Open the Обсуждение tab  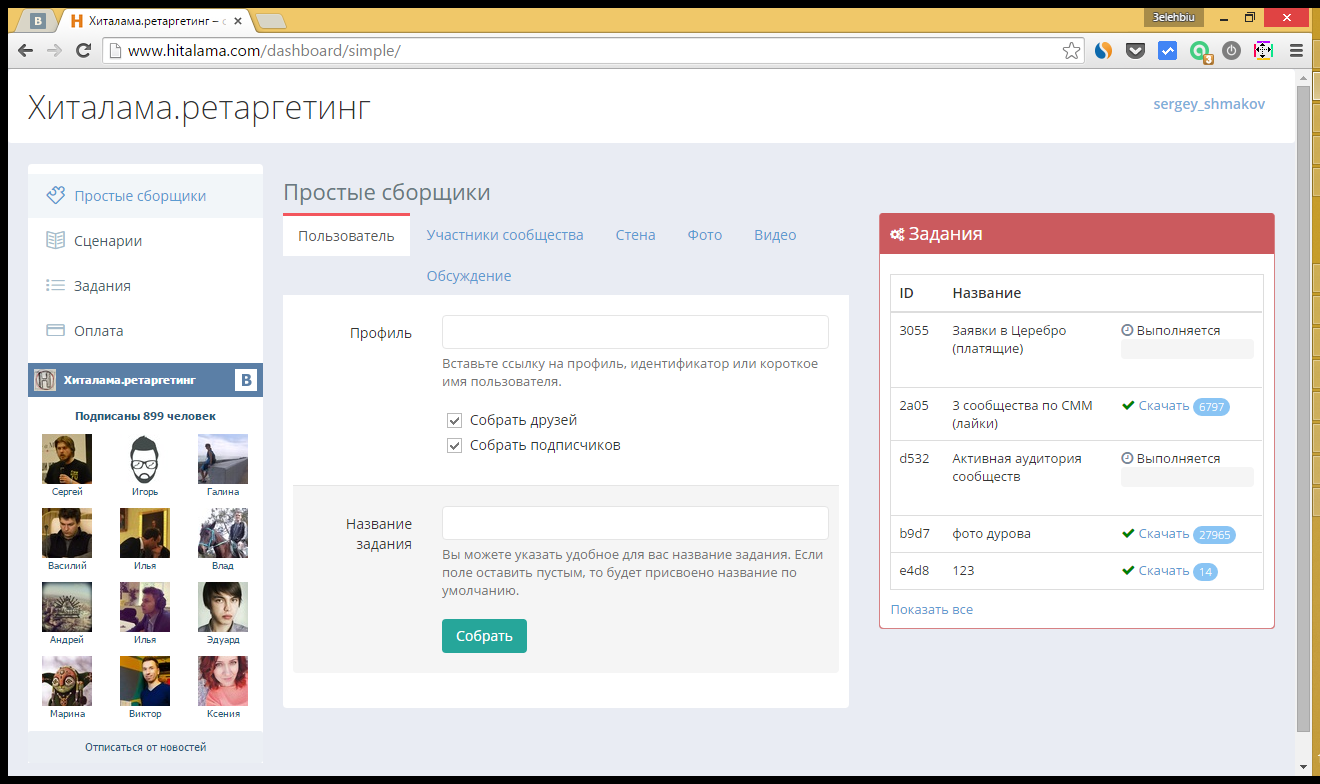(469, 276)
